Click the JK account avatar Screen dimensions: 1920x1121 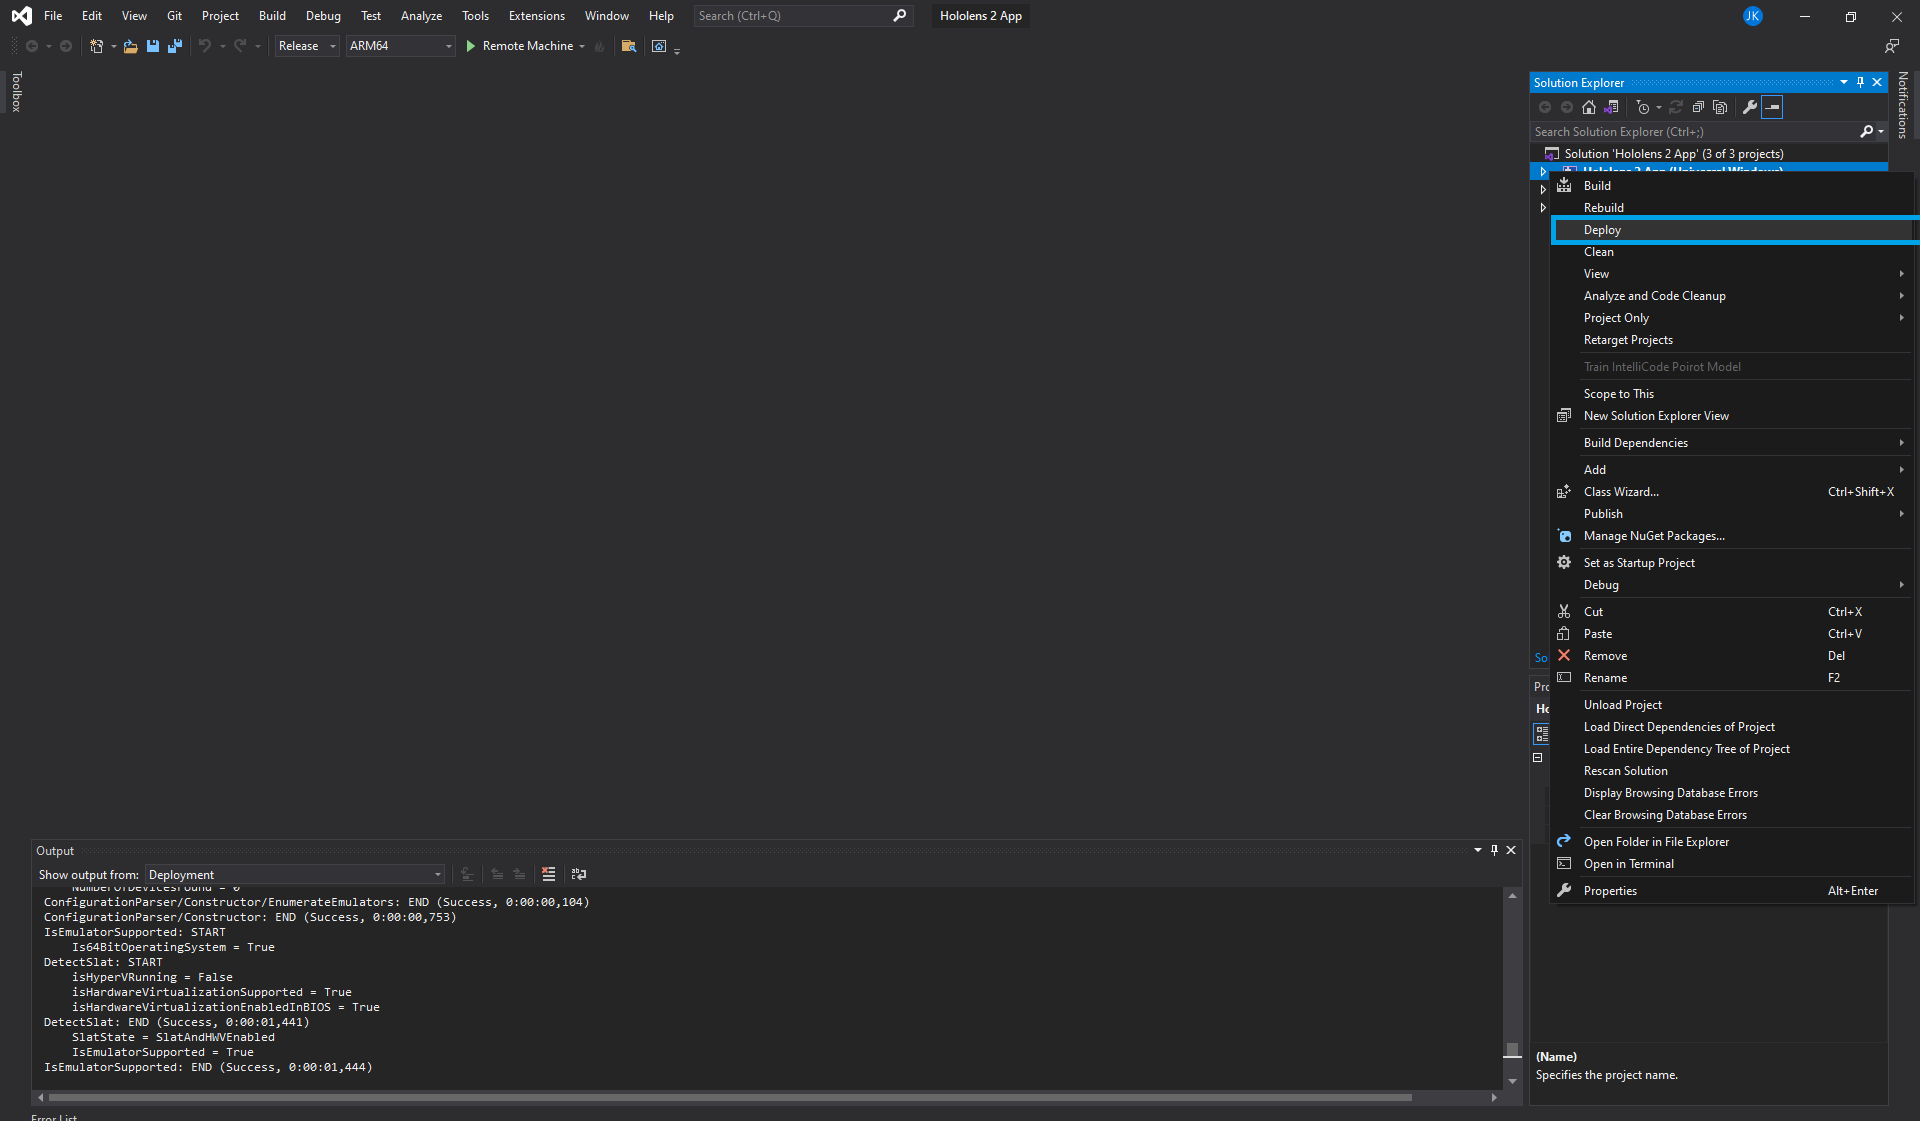(1753, 16)
